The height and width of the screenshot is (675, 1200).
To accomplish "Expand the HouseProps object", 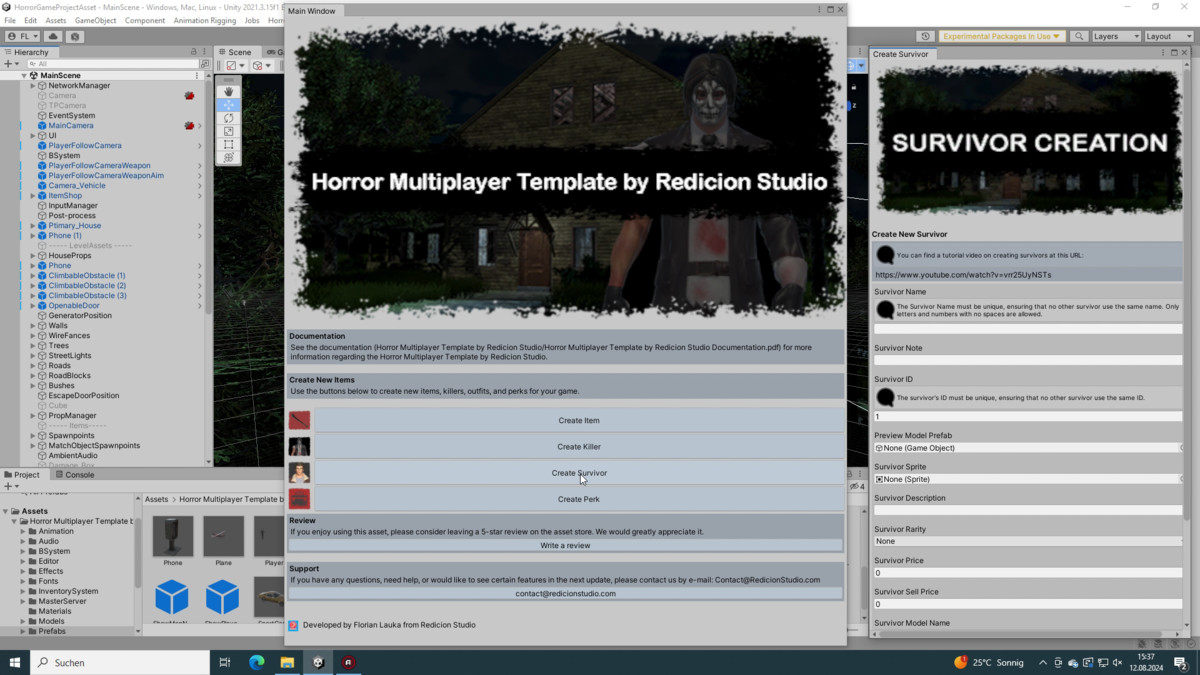I will point(33,256).
